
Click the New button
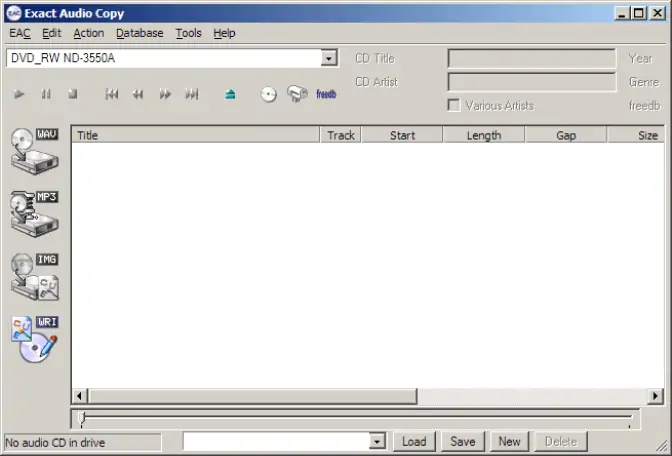coord(509,441)
